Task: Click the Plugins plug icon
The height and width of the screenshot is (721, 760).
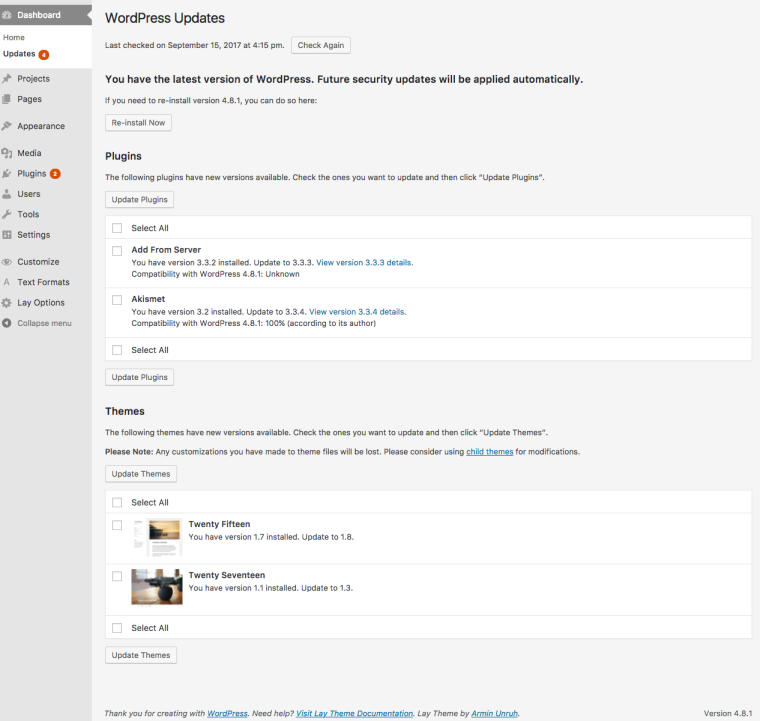Action: coord(8,174)
